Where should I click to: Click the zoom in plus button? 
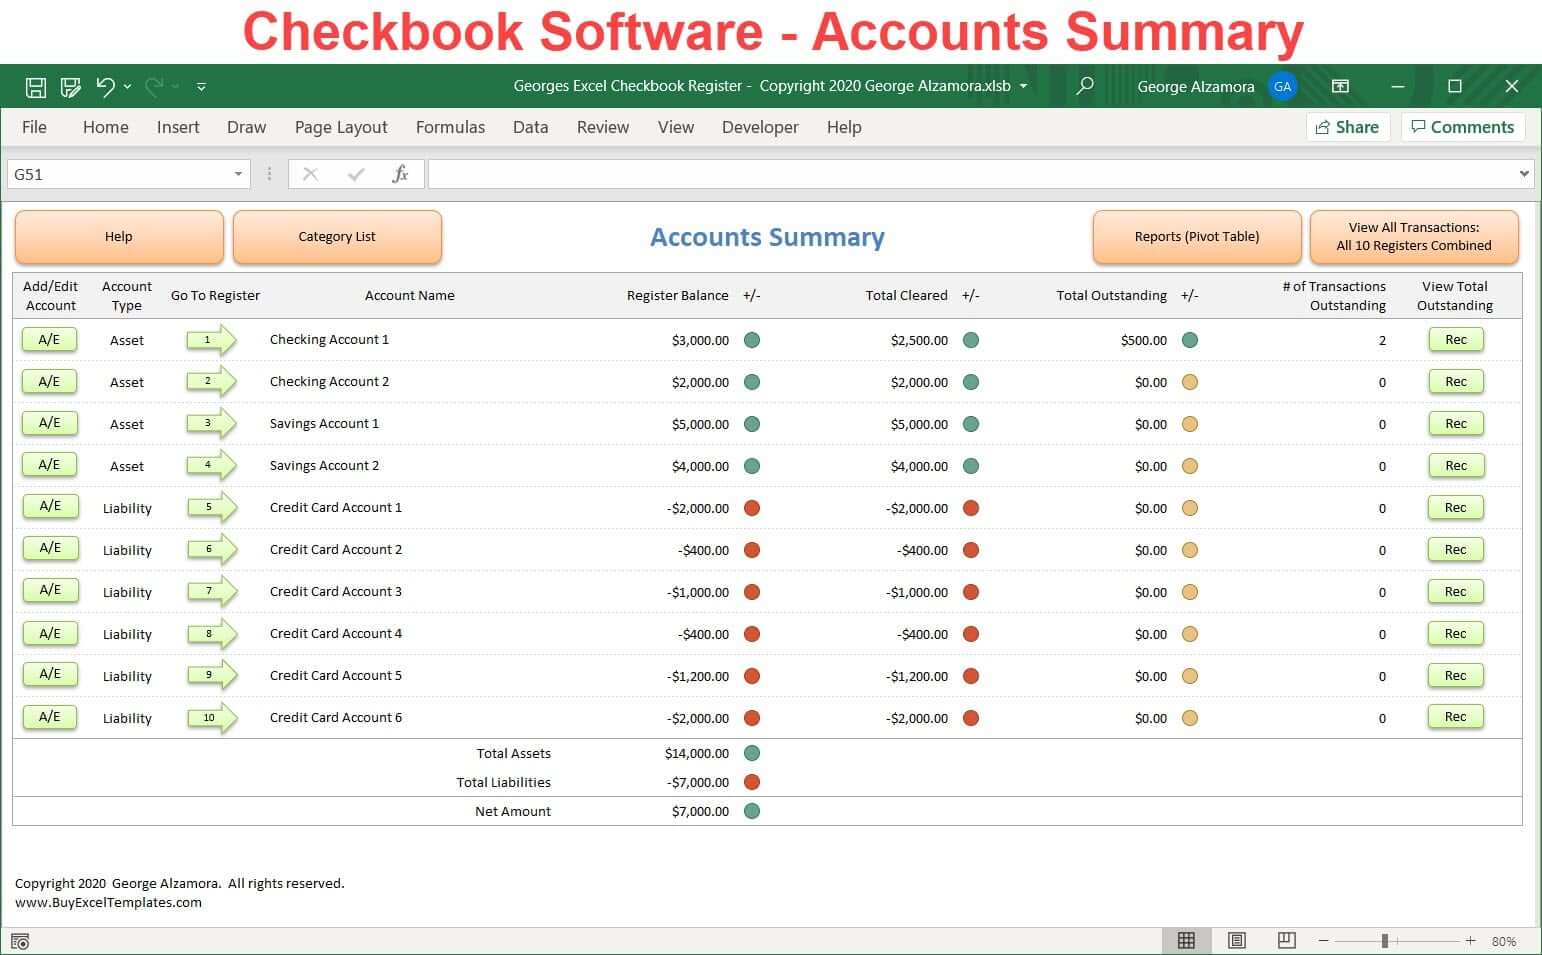pyautogui.click(x=1470, y=941)
